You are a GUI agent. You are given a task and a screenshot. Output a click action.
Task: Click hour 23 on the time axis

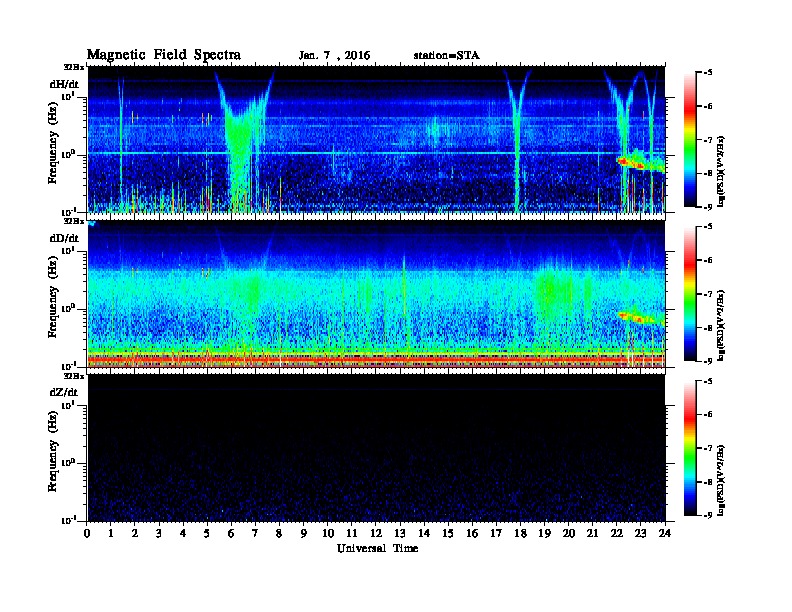[x=641, y=534]
